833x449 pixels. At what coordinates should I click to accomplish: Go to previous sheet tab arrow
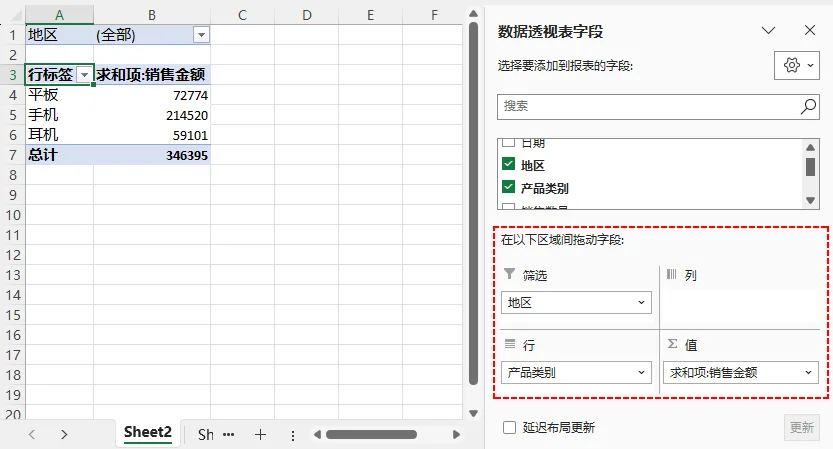coord(32,435)
